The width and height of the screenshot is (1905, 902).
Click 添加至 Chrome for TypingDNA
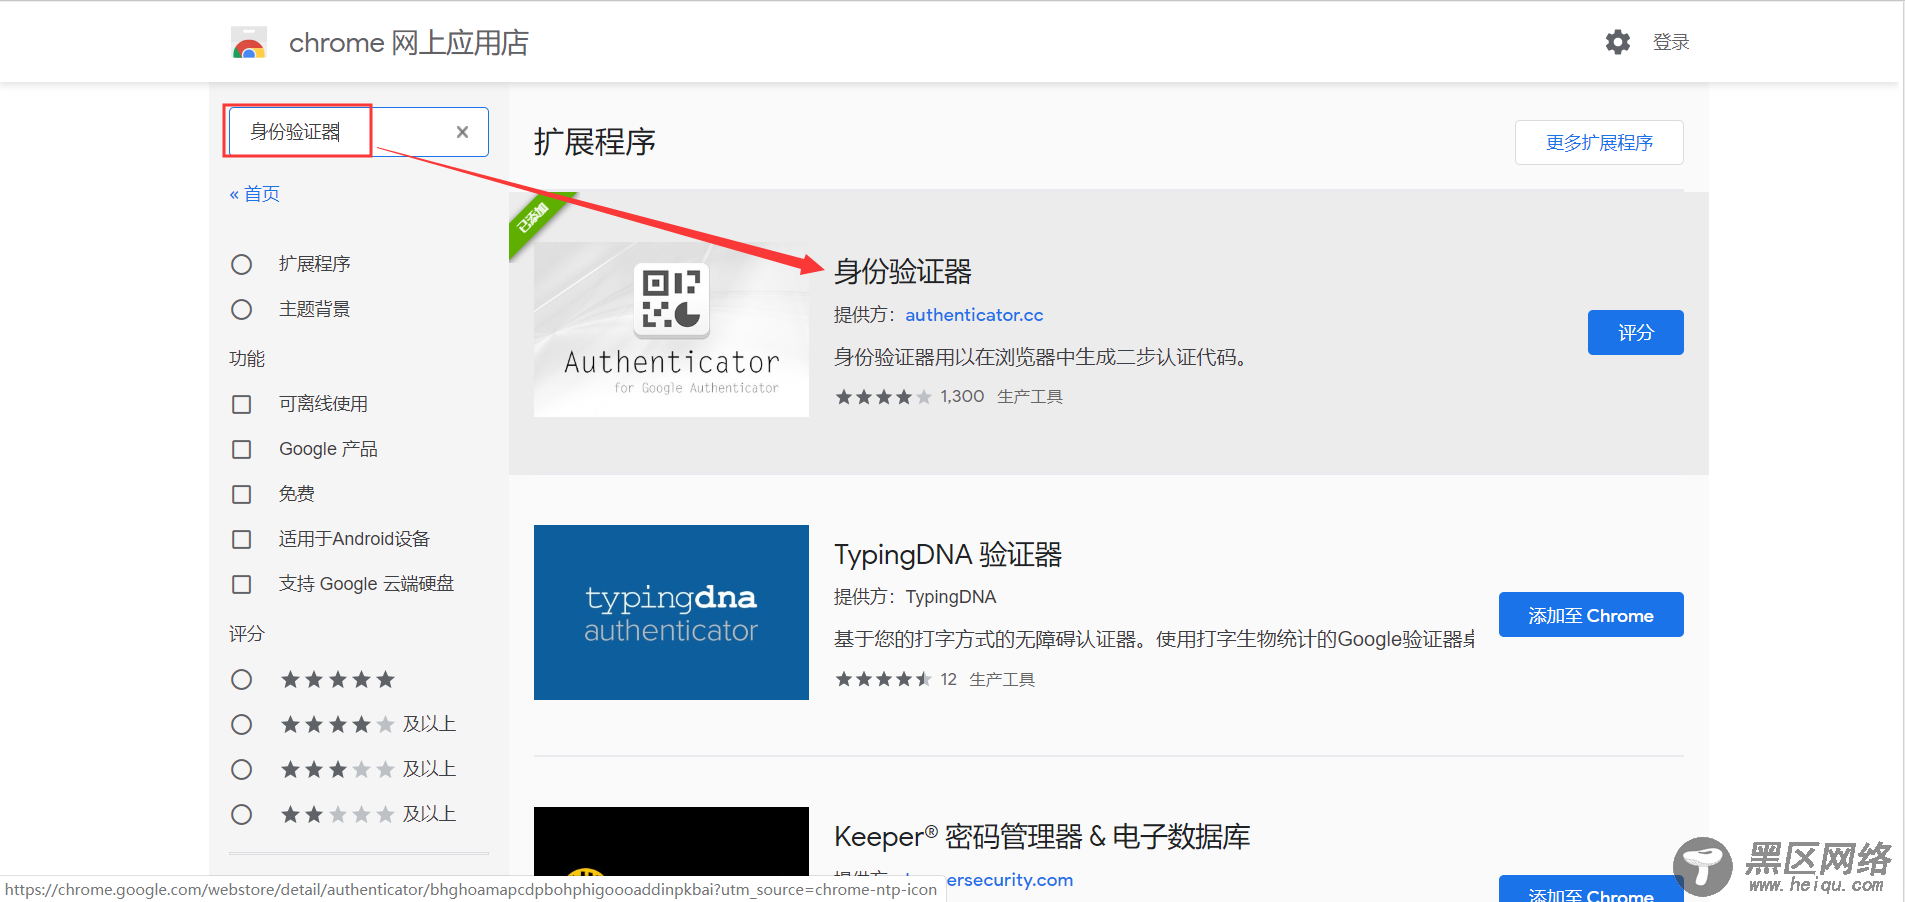1591,615
